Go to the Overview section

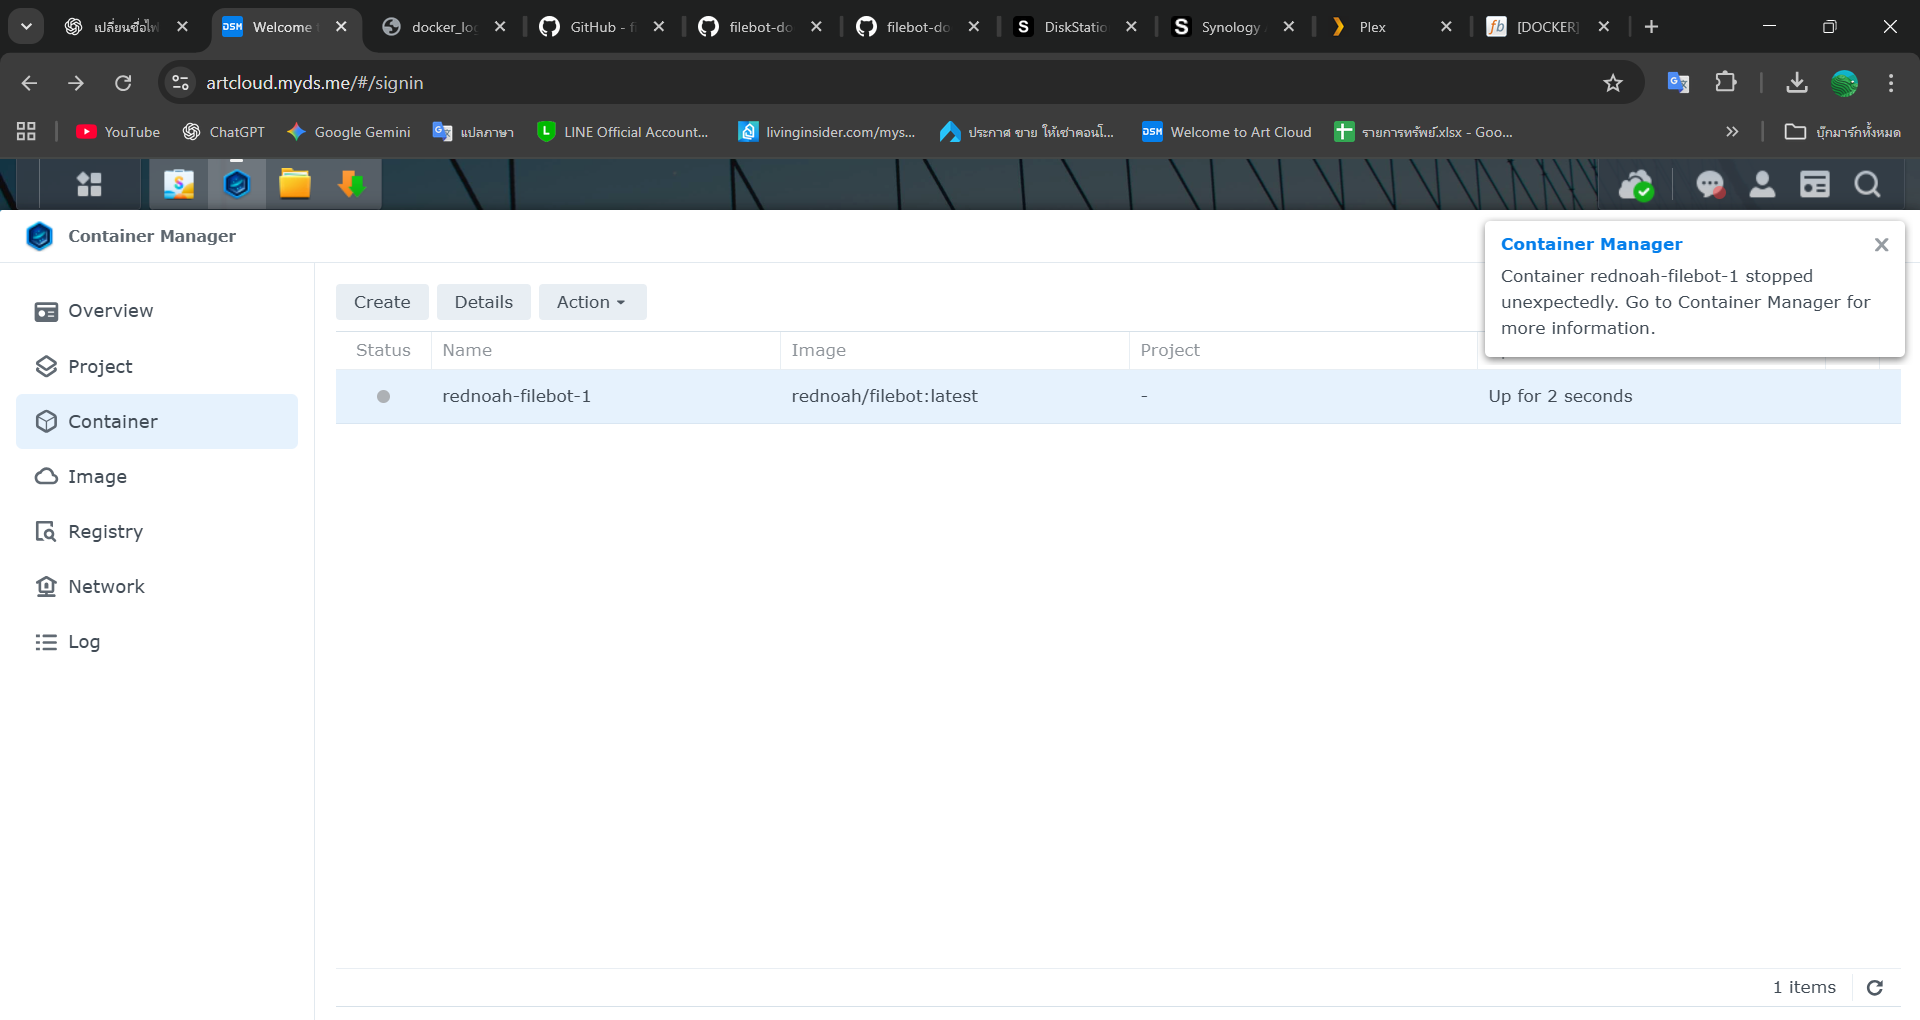110,311
